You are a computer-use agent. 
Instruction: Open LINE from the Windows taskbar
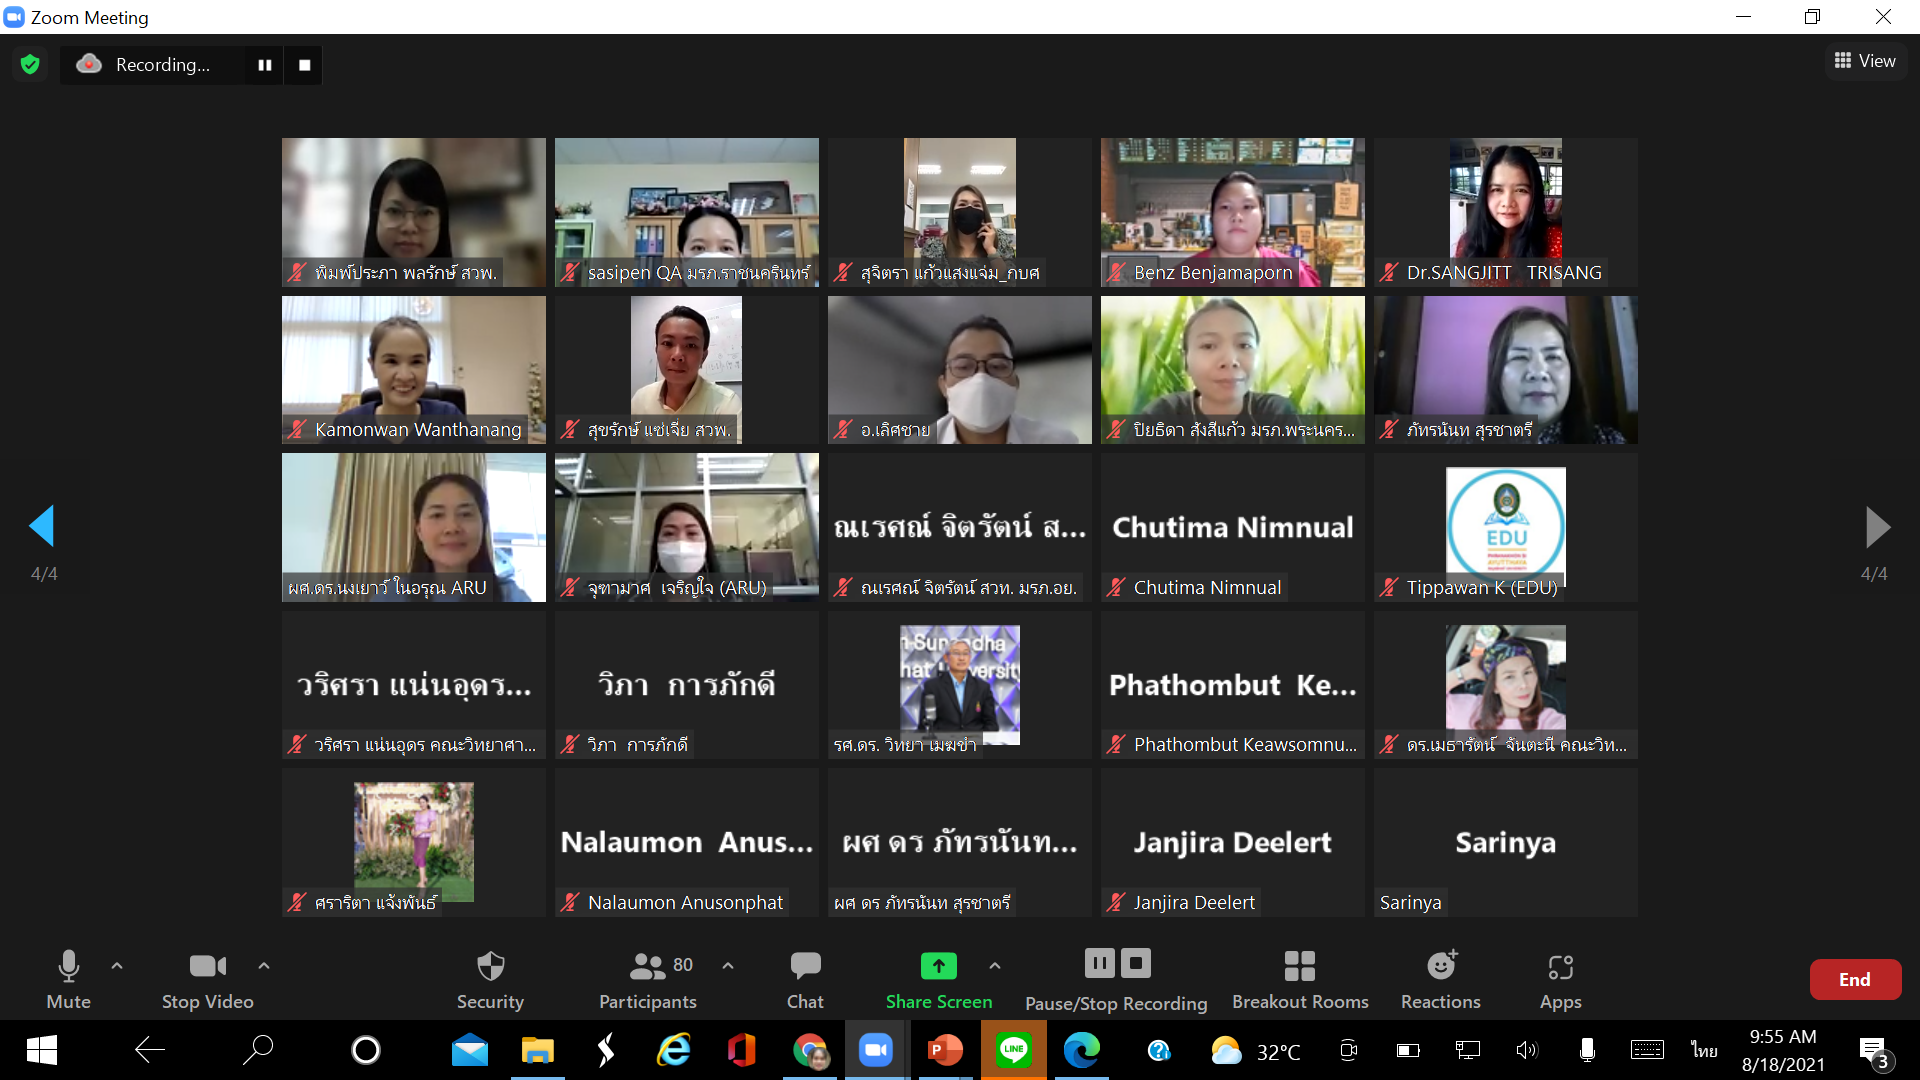point(1013,1050)
